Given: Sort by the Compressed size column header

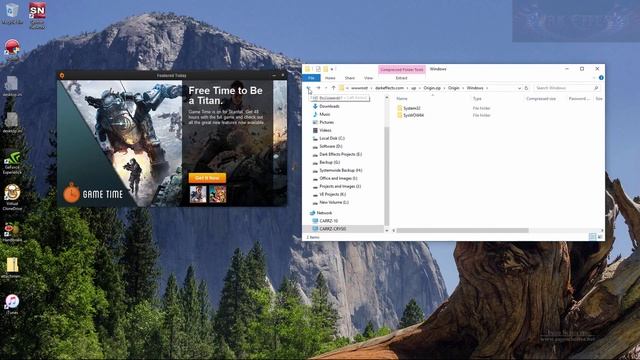Looking at the screenshot, I should pyautogui.click(x=541, y=99).
